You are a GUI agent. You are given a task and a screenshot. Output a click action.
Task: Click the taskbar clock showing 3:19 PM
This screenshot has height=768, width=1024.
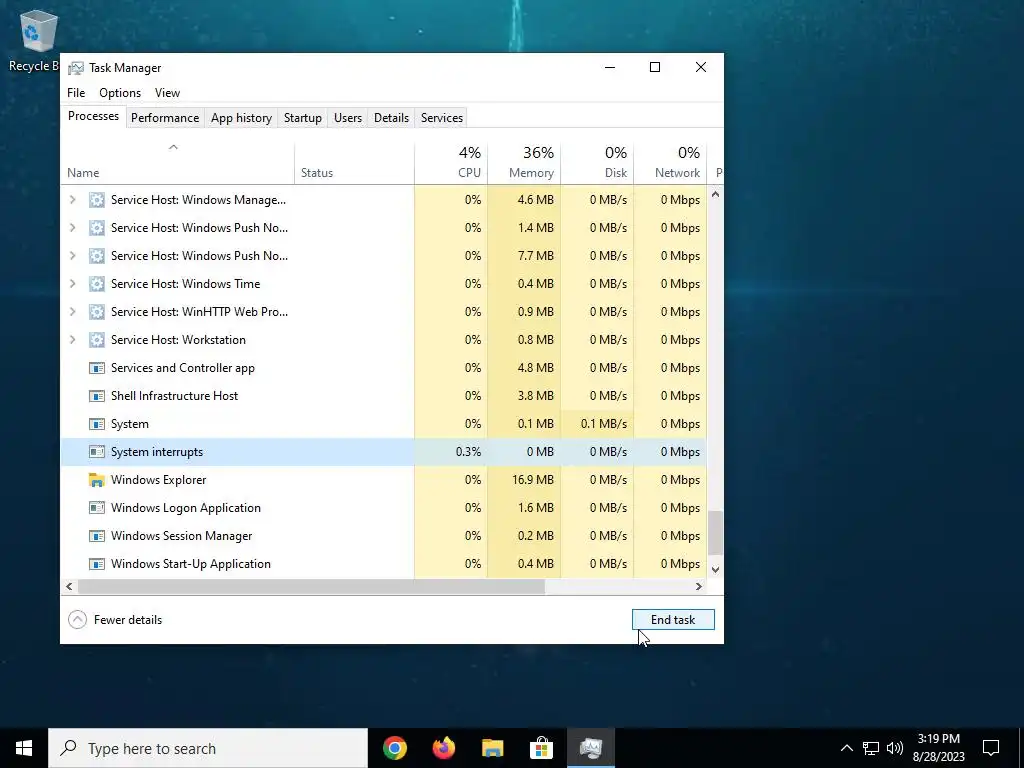[938, 748]
